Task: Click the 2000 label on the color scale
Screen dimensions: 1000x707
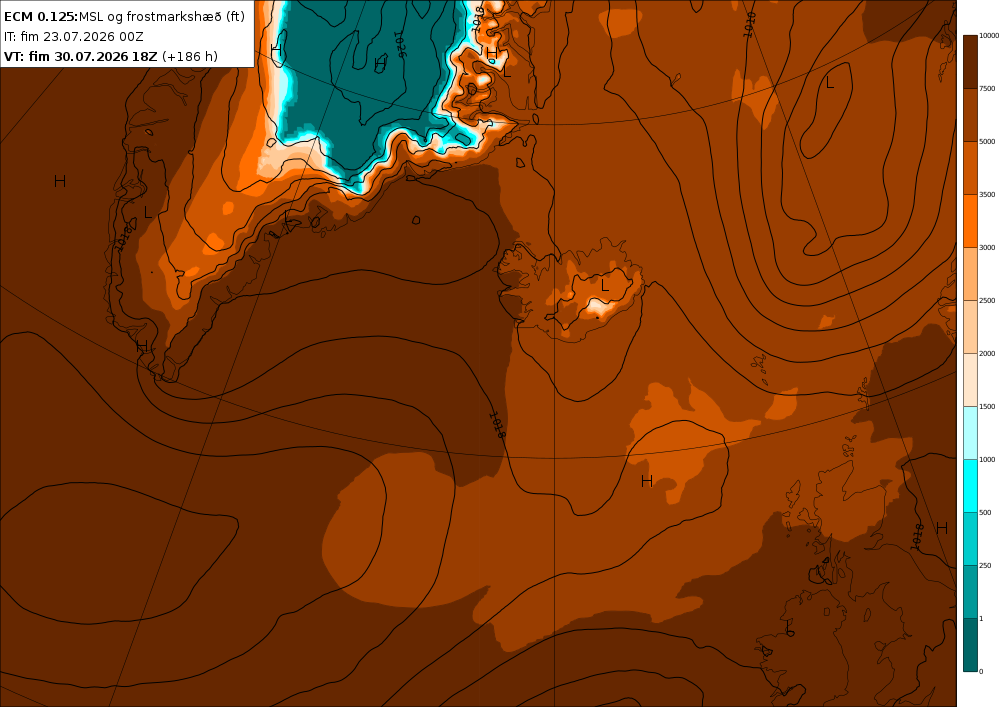Action: 987,353
